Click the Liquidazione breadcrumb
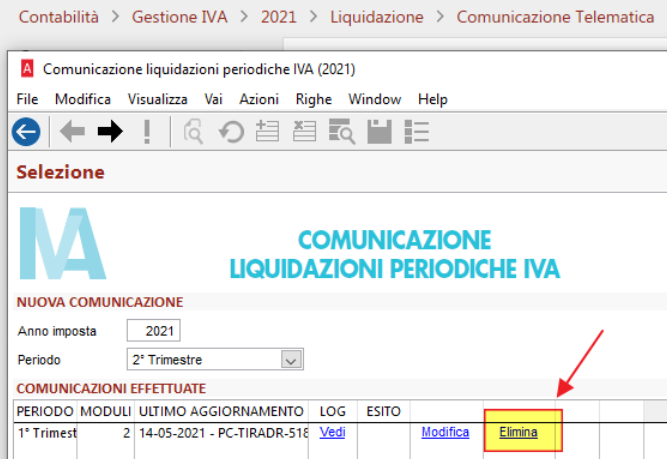 pos(377,17)
